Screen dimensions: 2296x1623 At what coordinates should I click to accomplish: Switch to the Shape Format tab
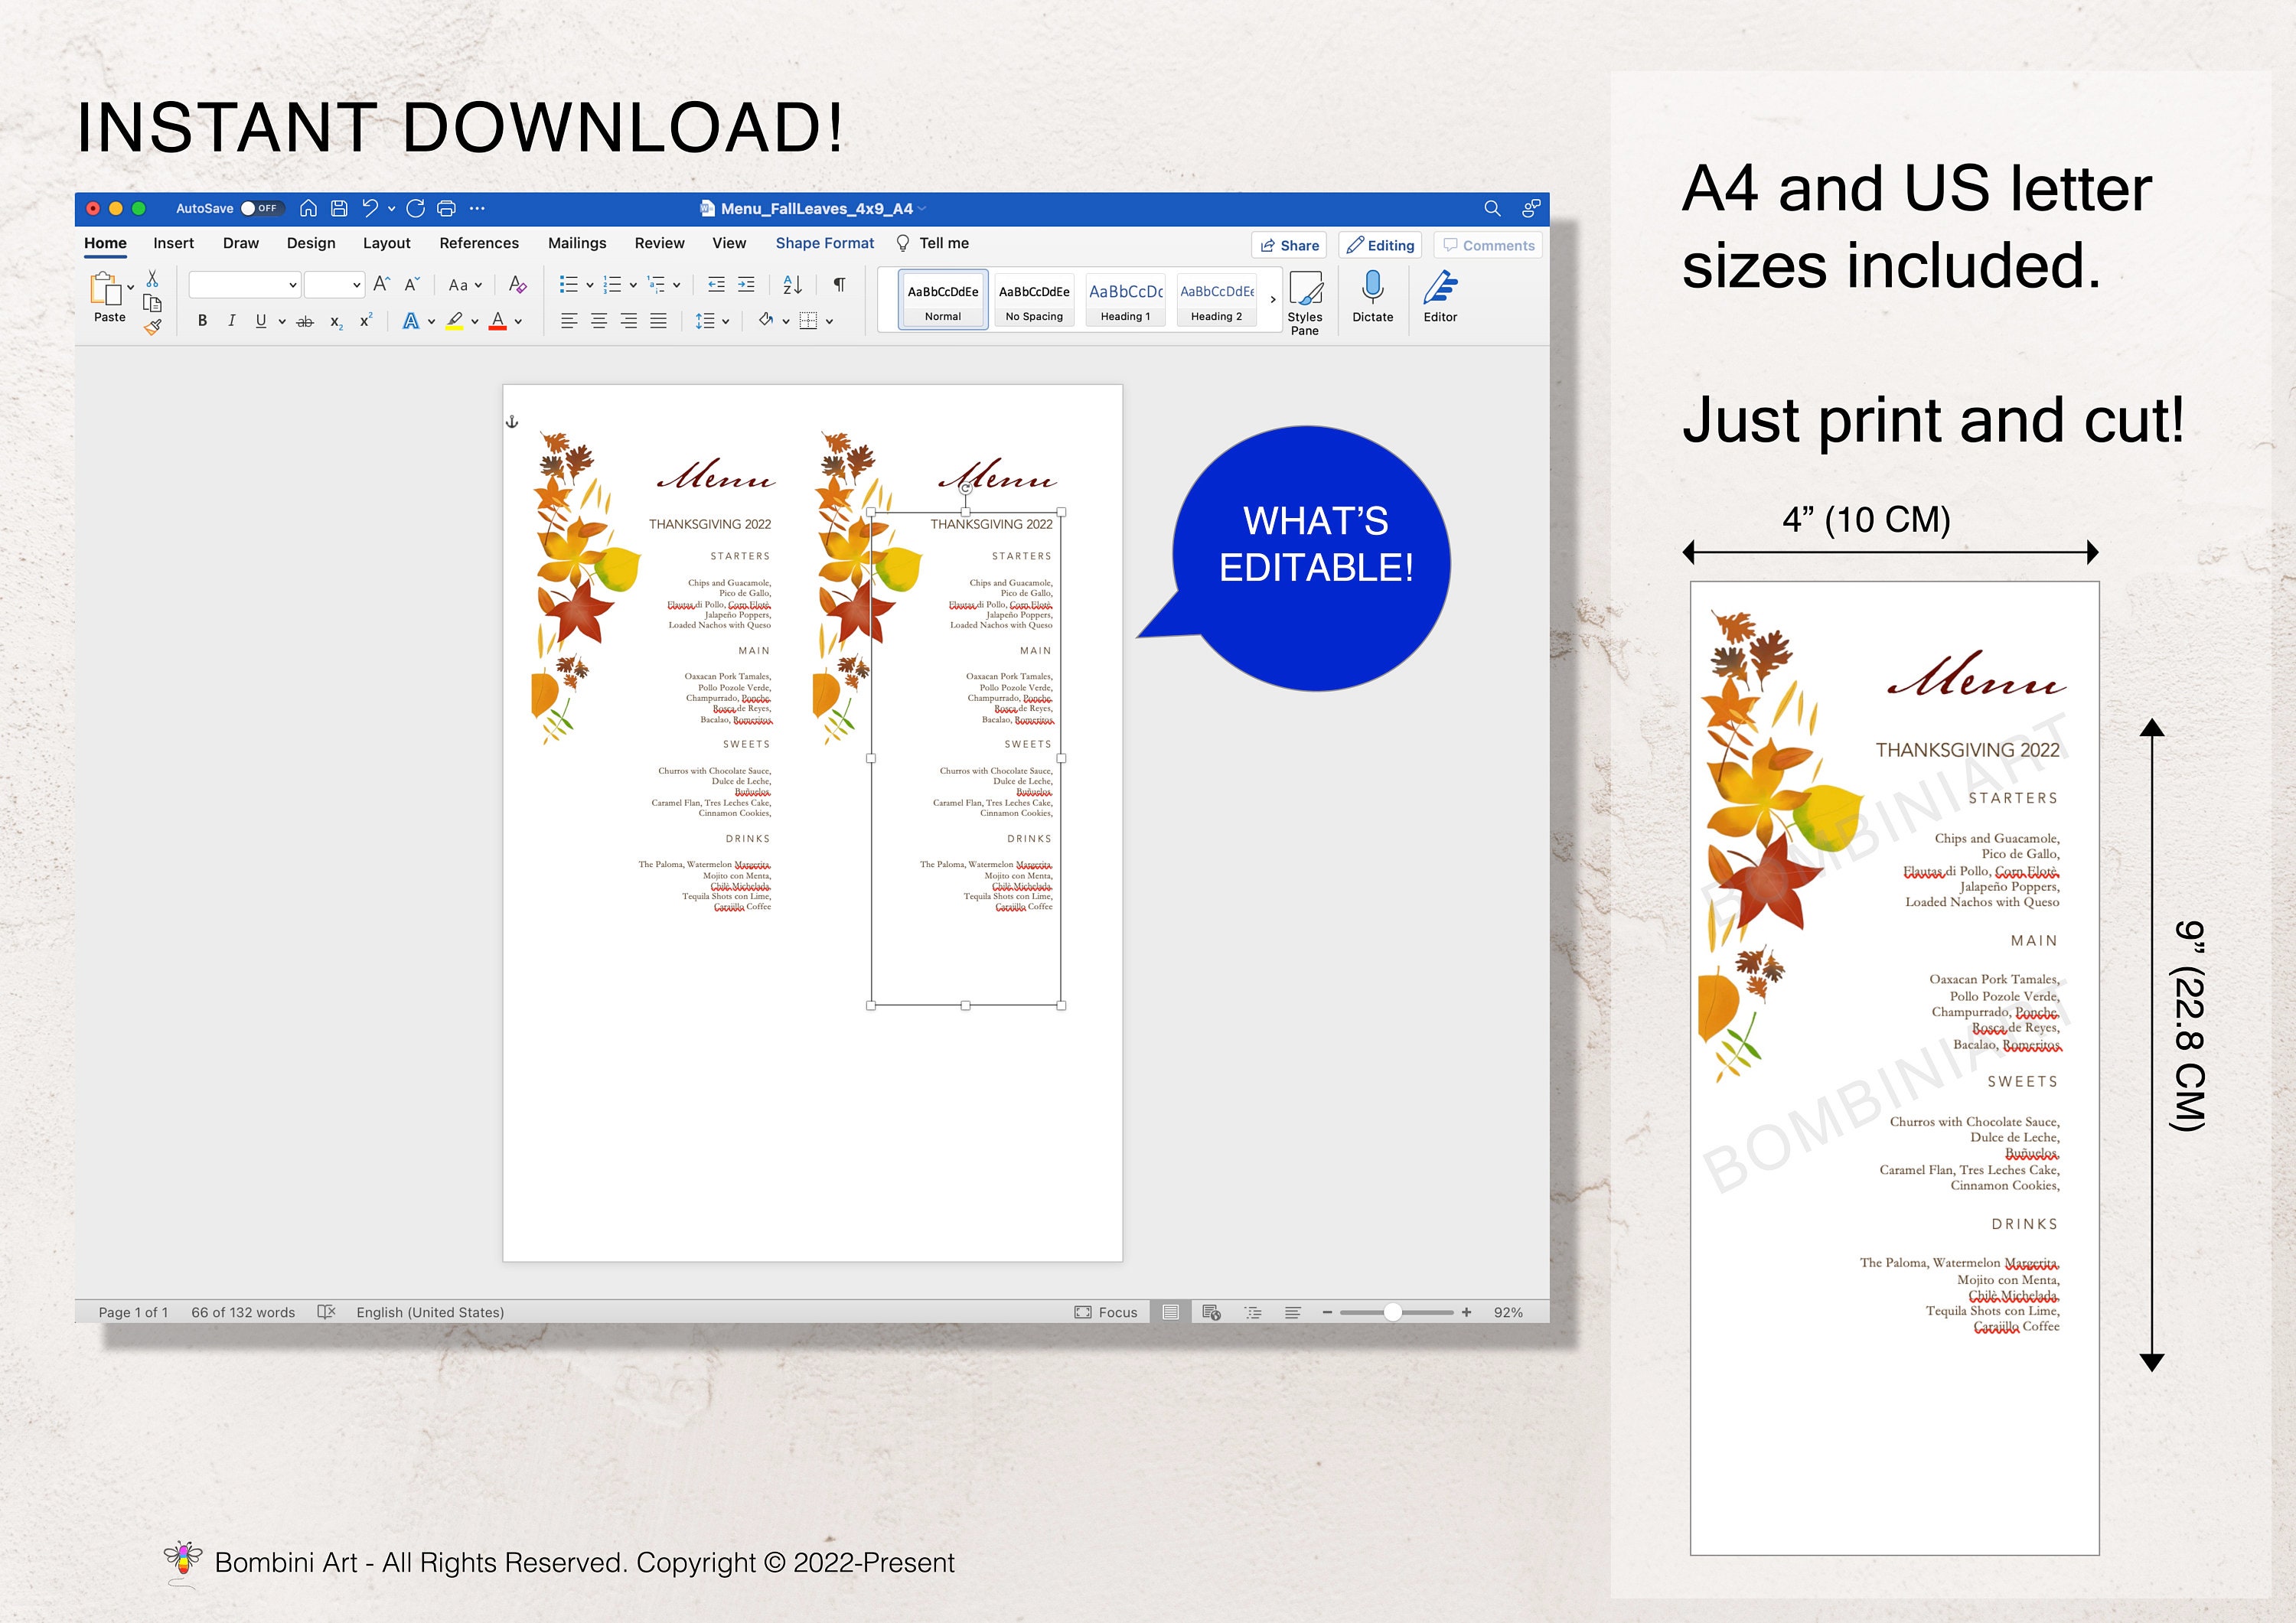pos(824,243)
